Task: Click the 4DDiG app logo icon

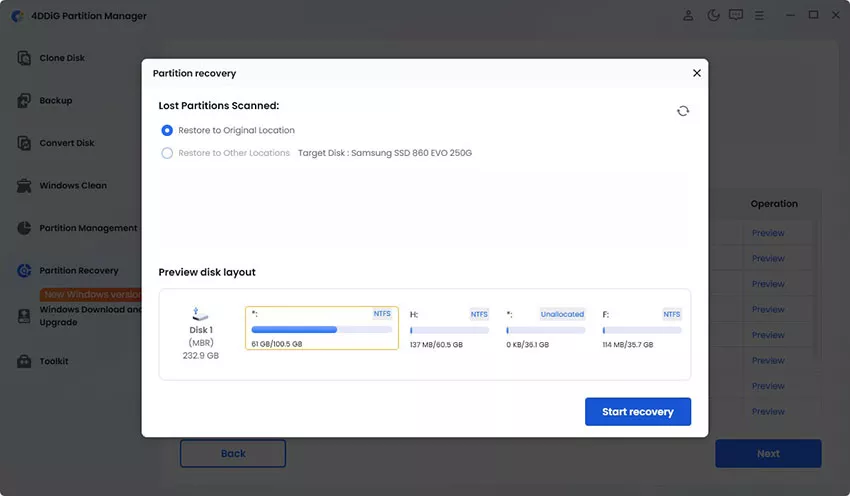Action: [17, 16]
